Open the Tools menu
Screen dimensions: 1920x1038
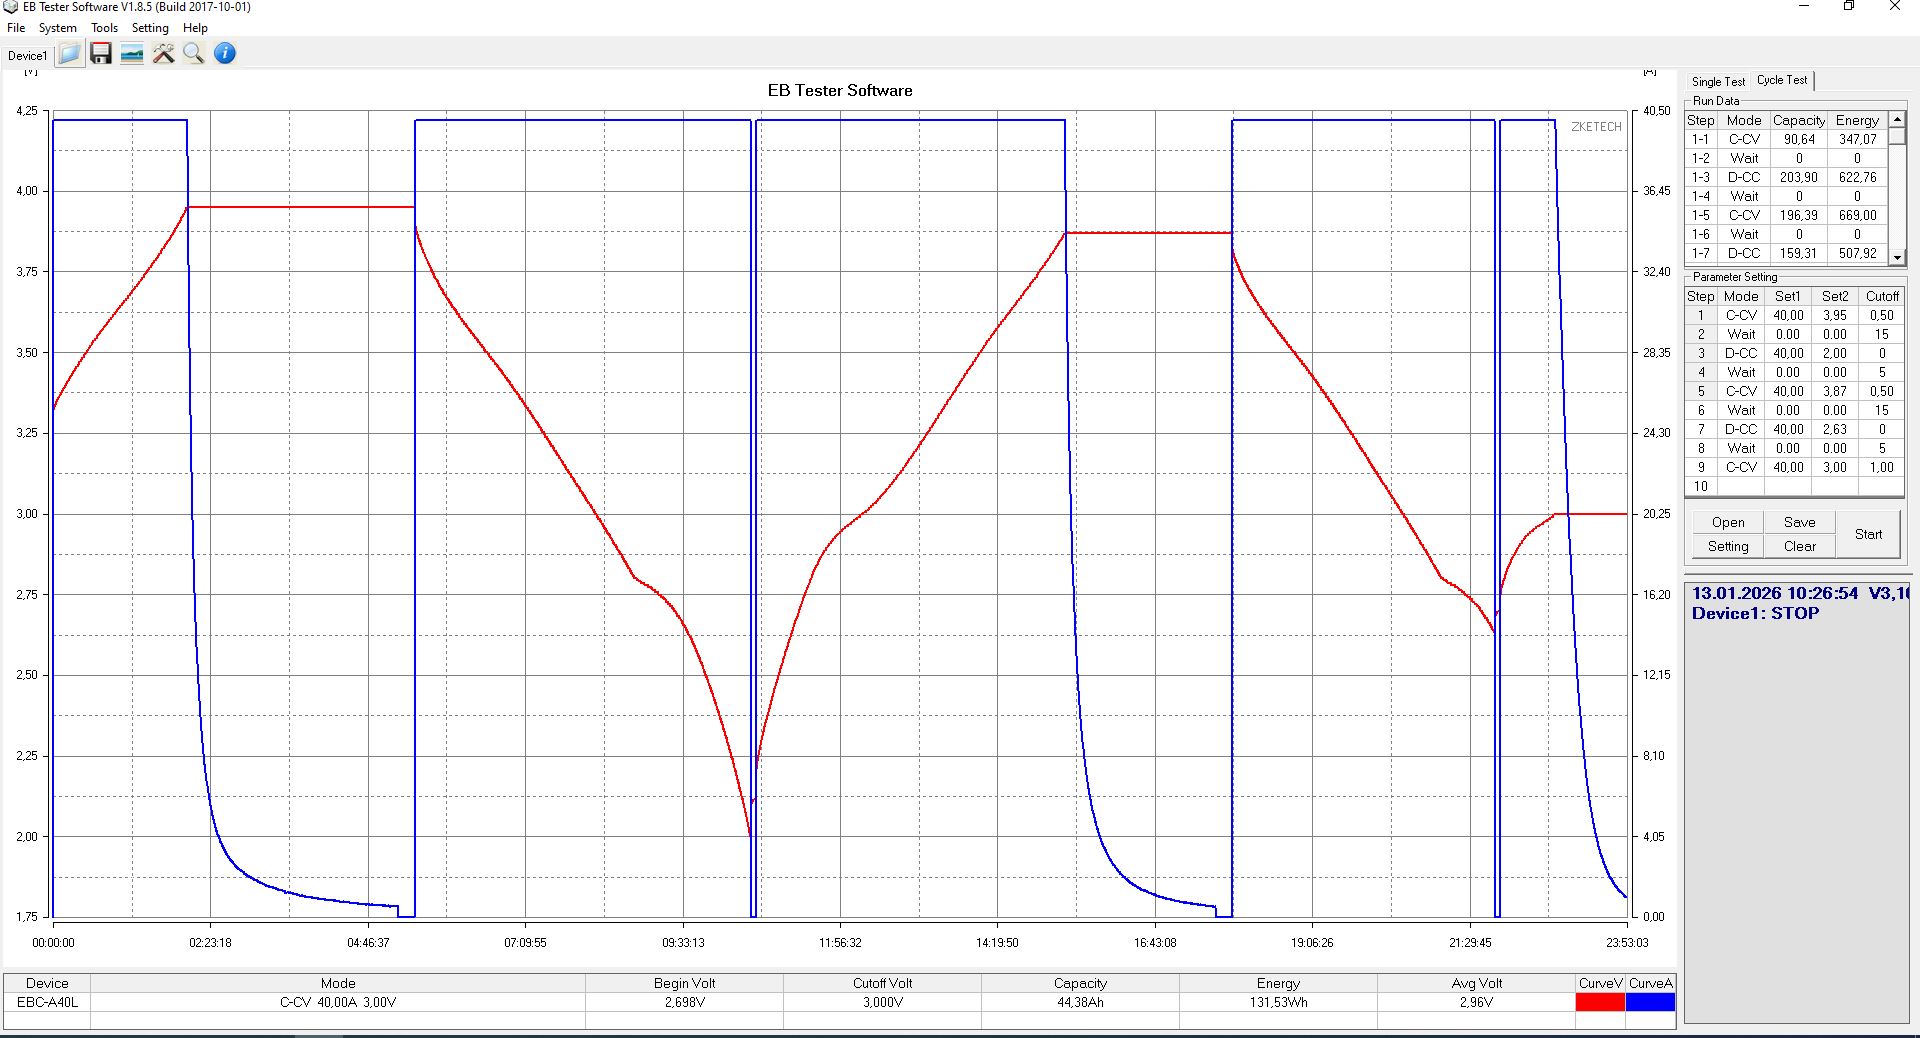click(x=104, y=28)
